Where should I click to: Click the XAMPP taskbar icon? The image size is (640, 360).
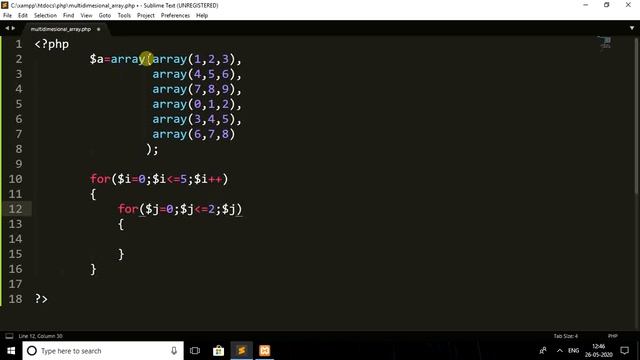tap(264, 351)
